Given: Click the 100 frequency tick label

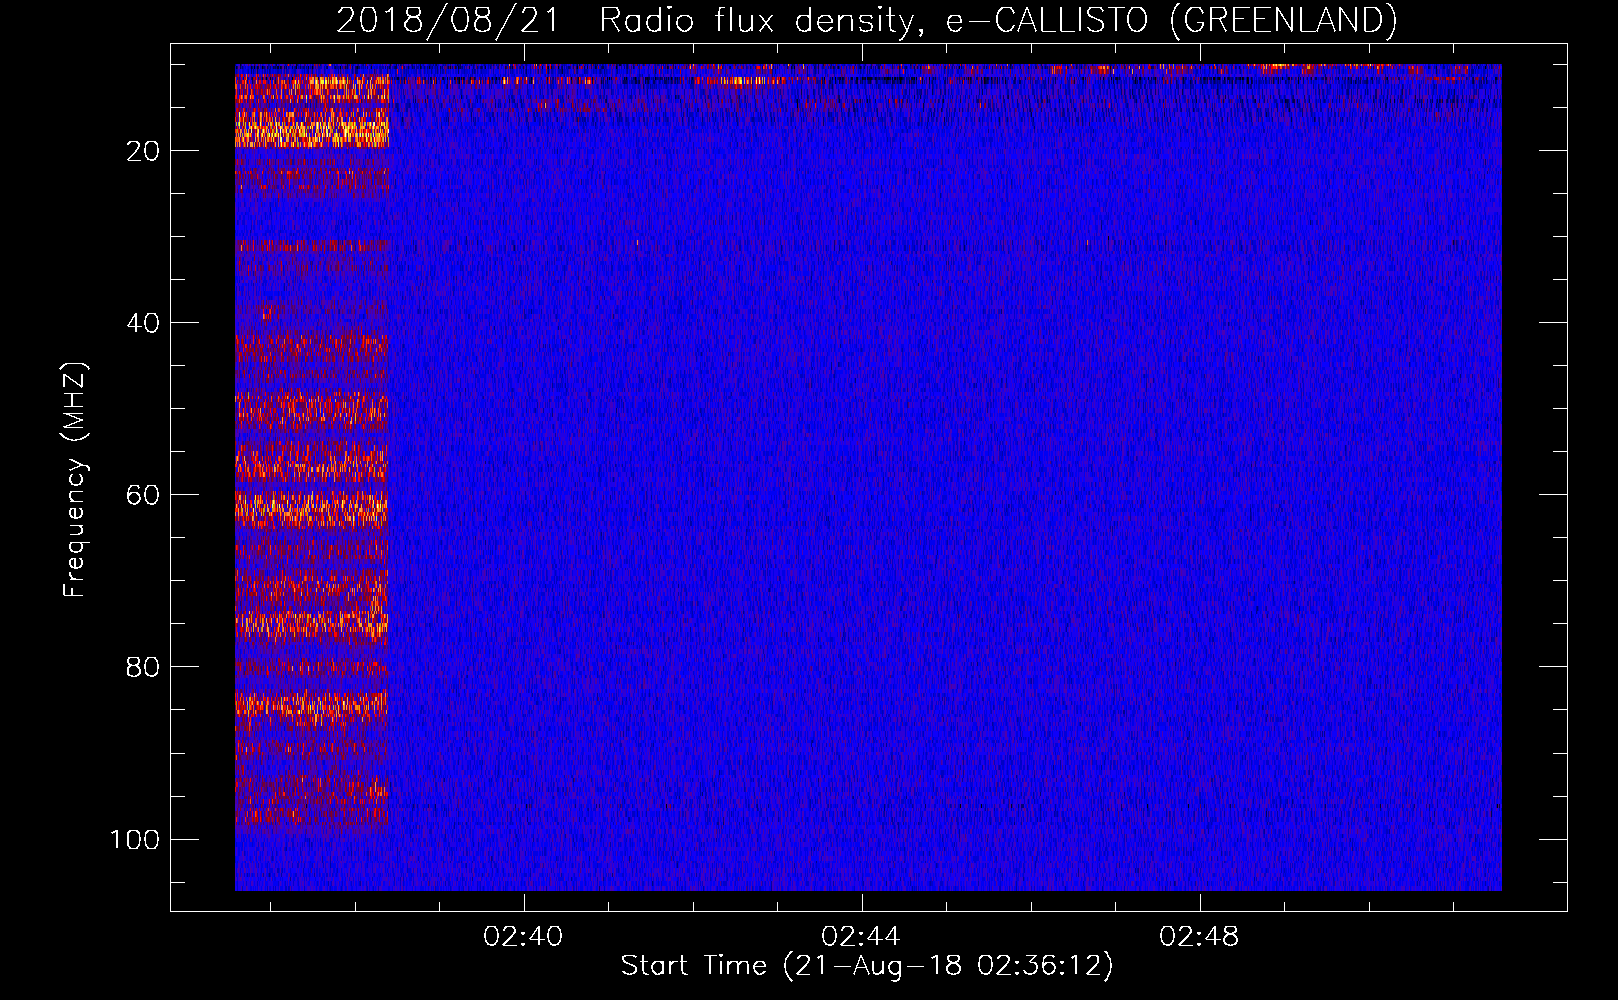Looking at the screenshot, I should pyautogui.click(x=135, y=839).
